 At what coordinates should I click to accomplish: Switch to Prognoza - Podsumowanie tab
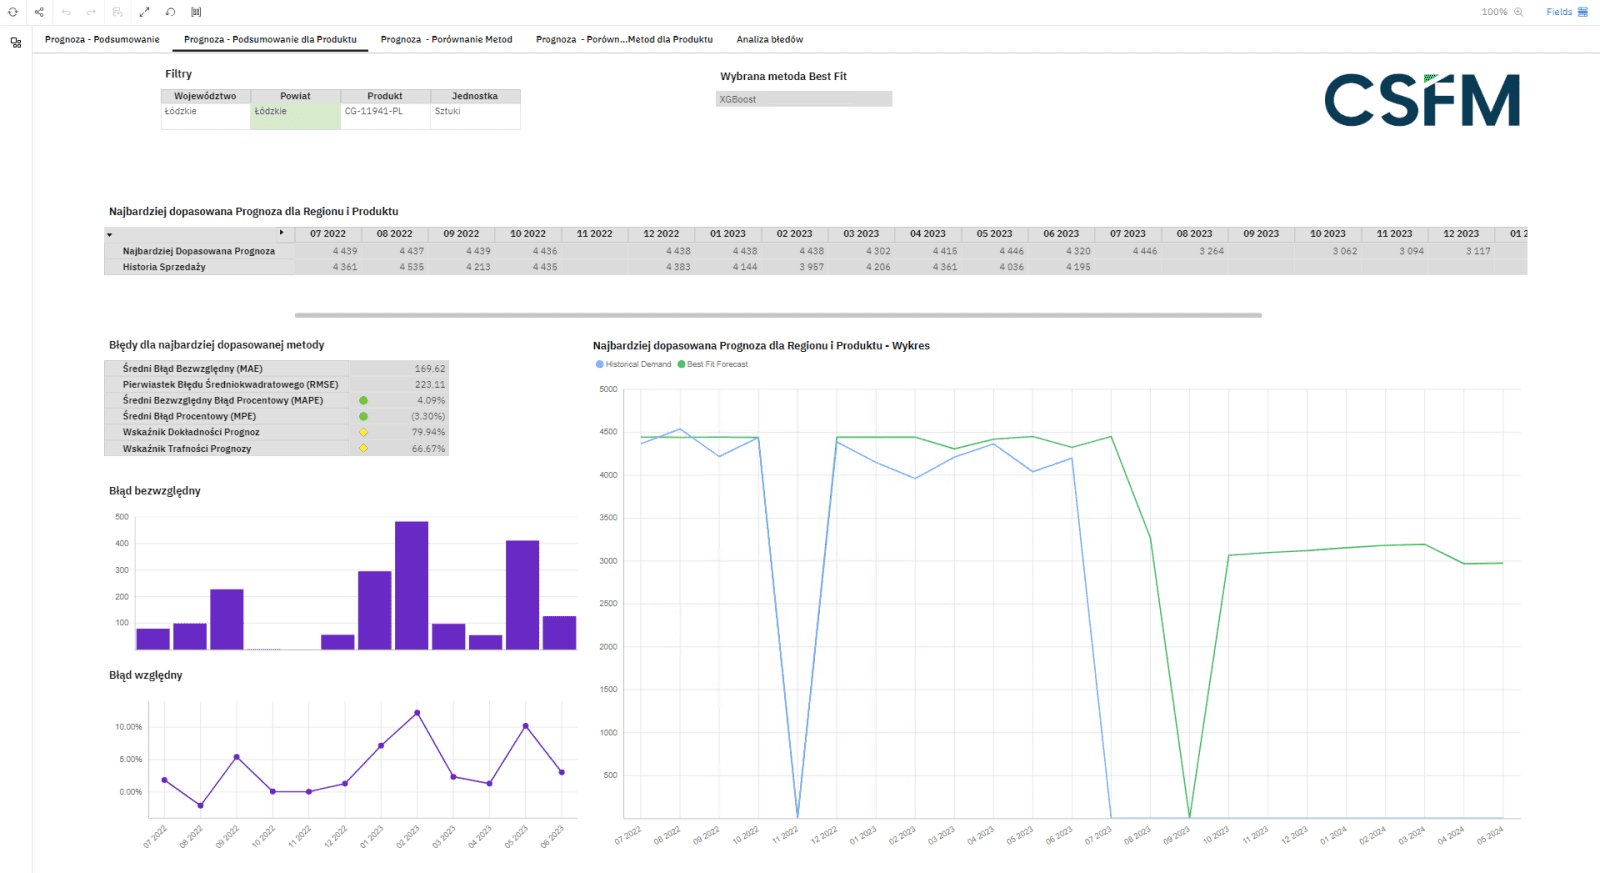[x=102, y=40]
